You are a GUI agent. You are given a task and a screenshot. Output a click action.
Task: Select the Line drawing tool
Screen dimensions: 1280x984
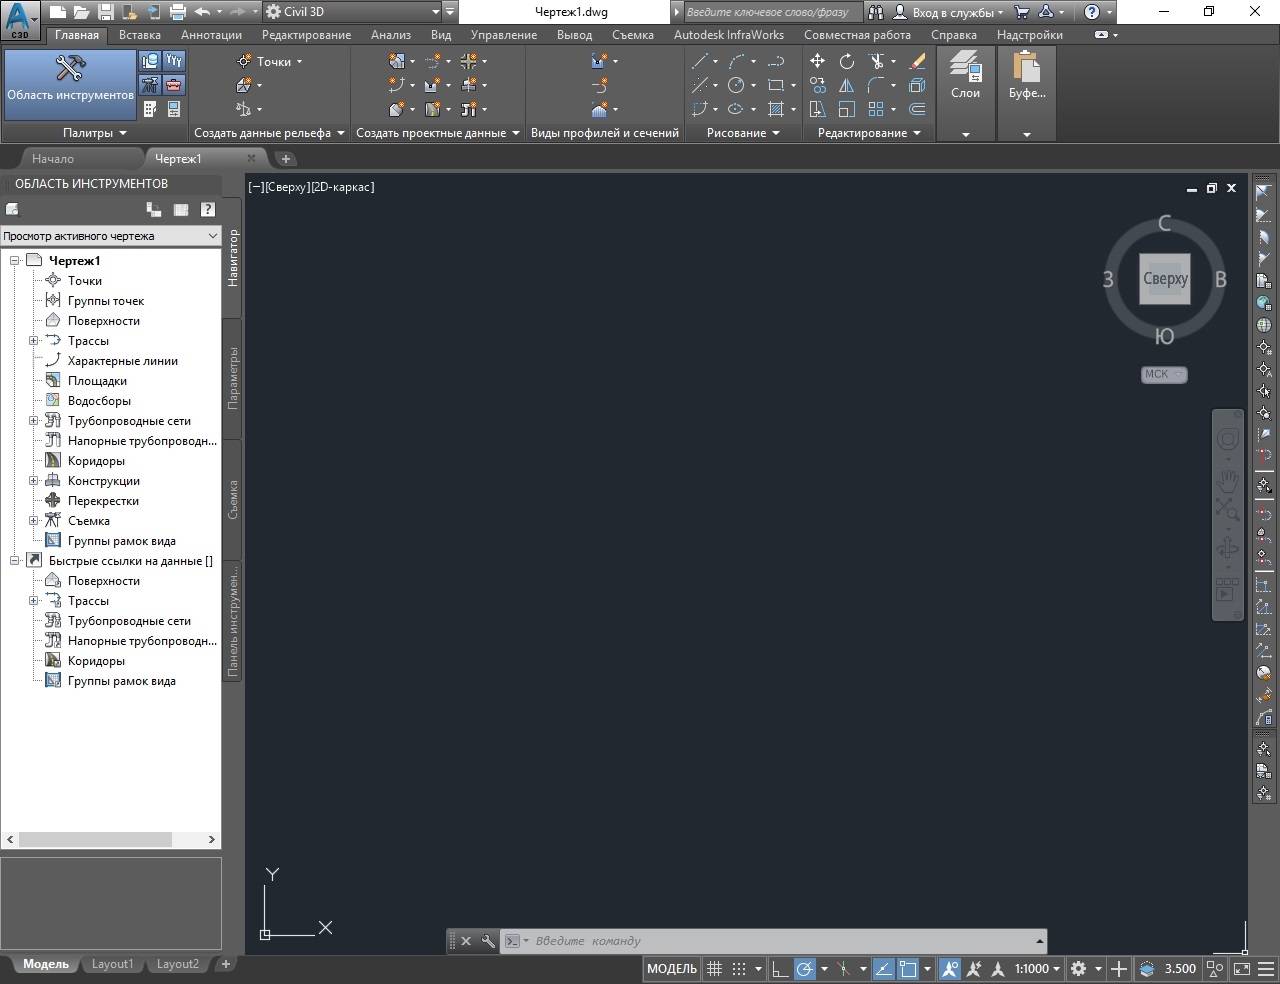click(700, 61)
